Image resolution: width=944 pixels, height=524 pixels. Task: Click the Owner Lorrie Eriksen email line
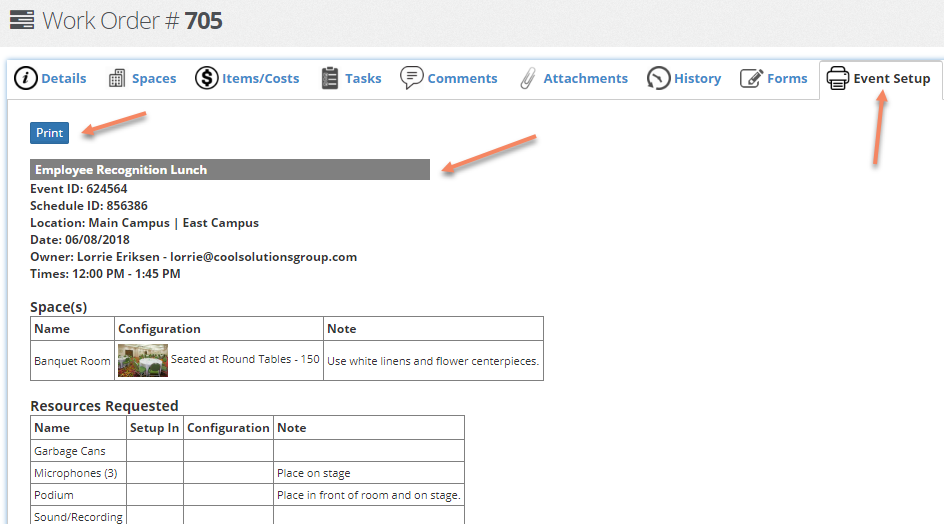tap(194, 257)
